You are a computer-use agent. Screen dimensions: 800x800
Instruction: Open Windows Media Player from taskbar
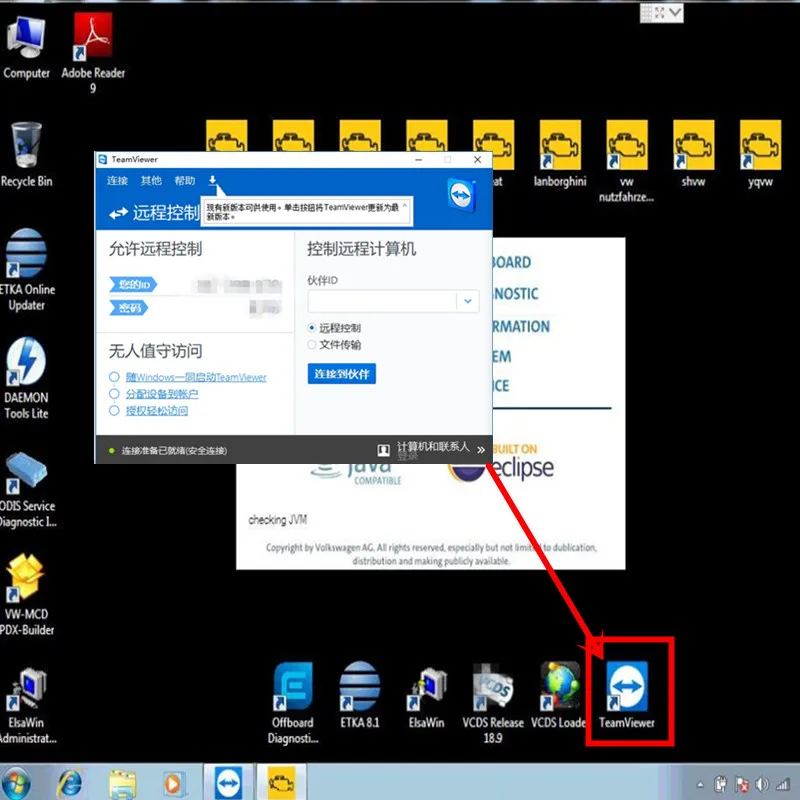coord(173,783)
